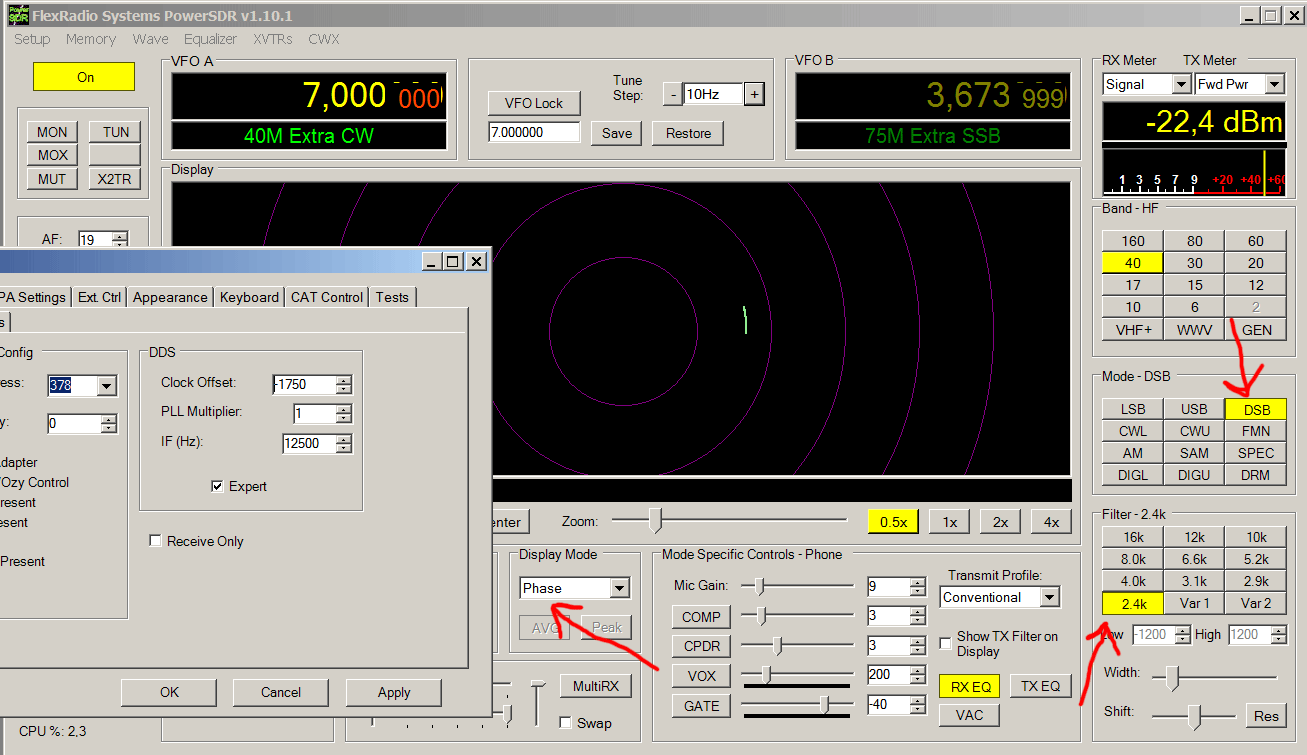1307x755 pixels.
Task: Set zoom to 4x
Action: pos(1051,522)
